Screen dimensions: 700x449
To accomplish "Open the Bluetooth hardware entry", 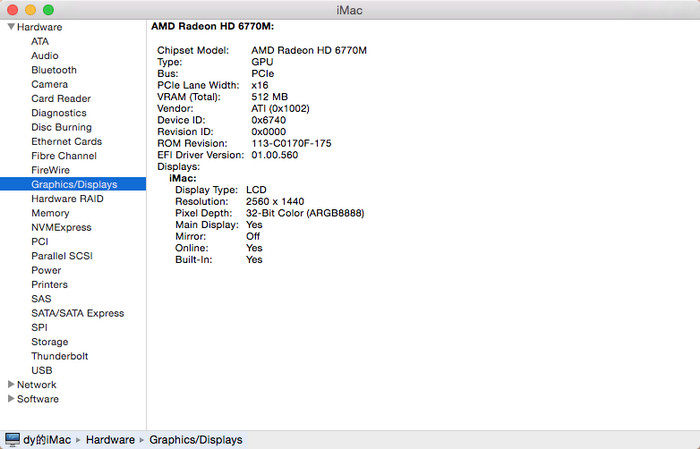I will 54,70.
